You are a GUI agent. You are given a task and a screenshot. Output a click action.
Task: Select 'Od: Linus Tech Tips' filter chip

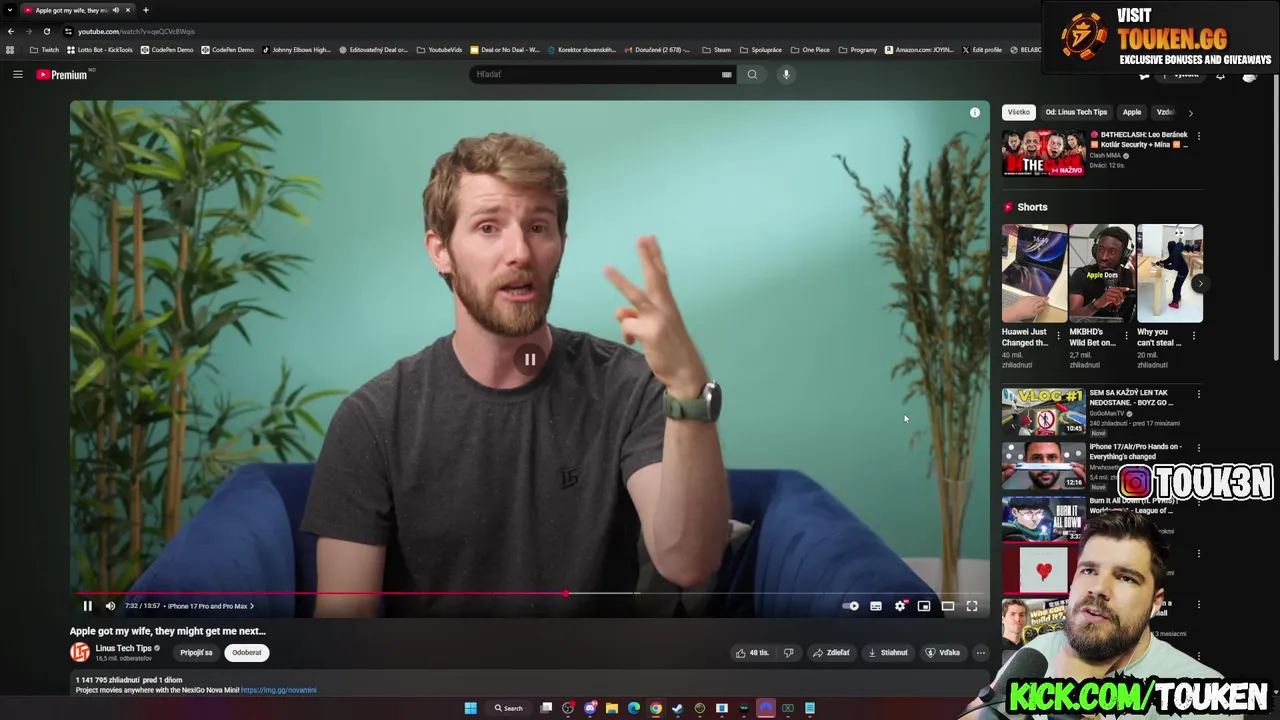[x=1076, y=112]
